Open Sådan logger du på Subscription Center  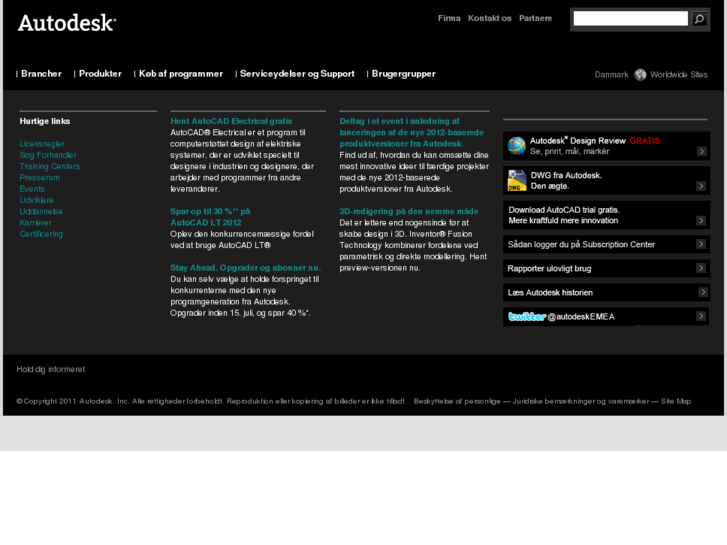(x=581, y=244)
